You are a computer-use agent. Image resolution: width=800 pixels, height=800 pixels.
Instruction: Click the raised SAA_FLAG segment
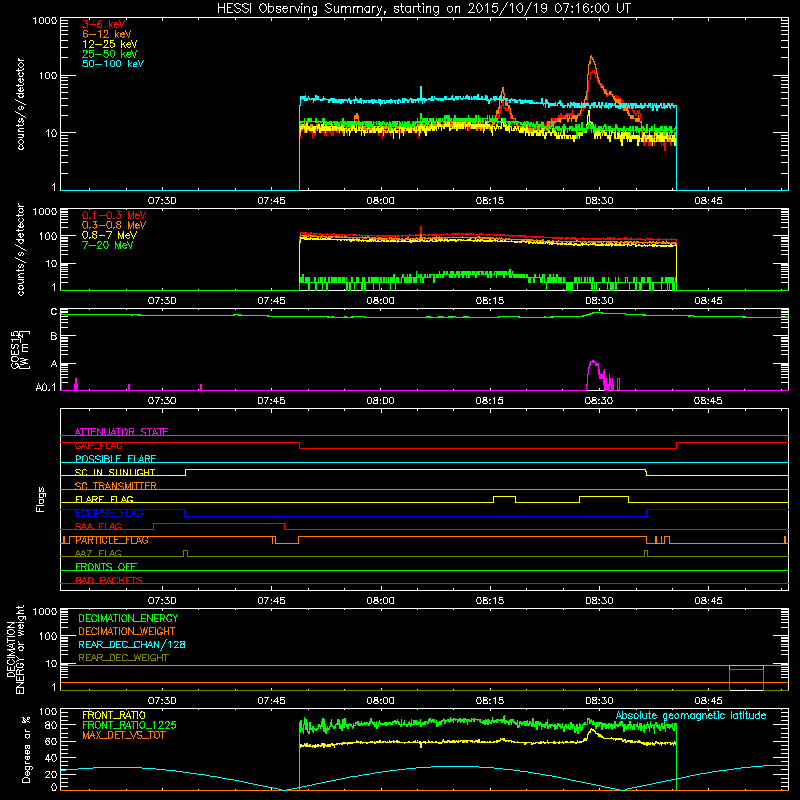(x=219, y=523)
